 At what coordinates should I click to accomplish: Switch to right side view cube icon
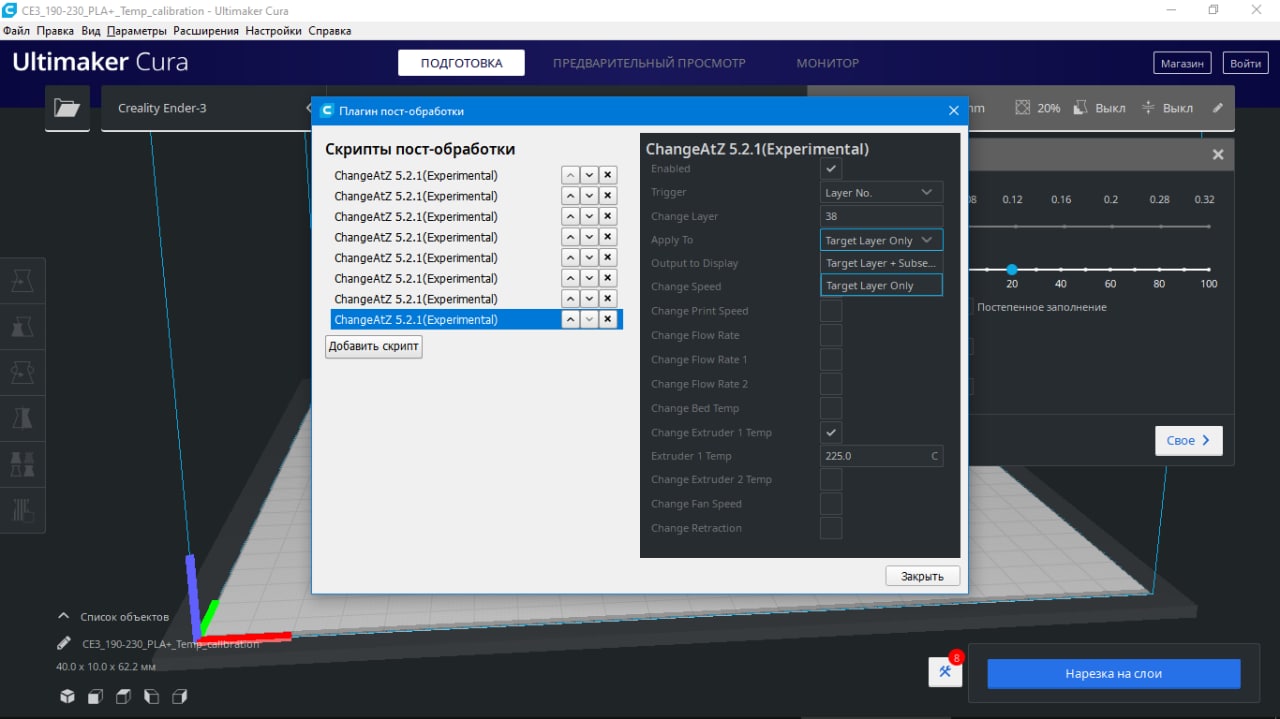coord(180,696)
